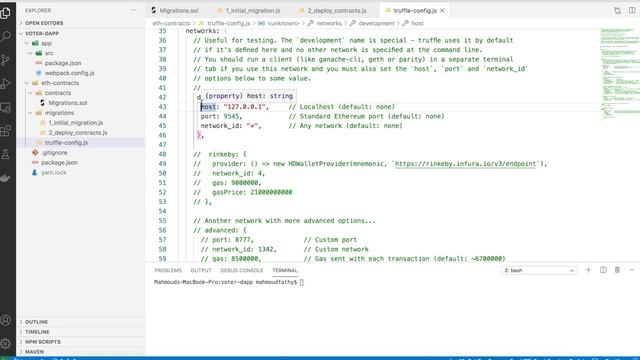
Task: Open Explorer more actions ellipsis
Action: [x=134, y=10]
